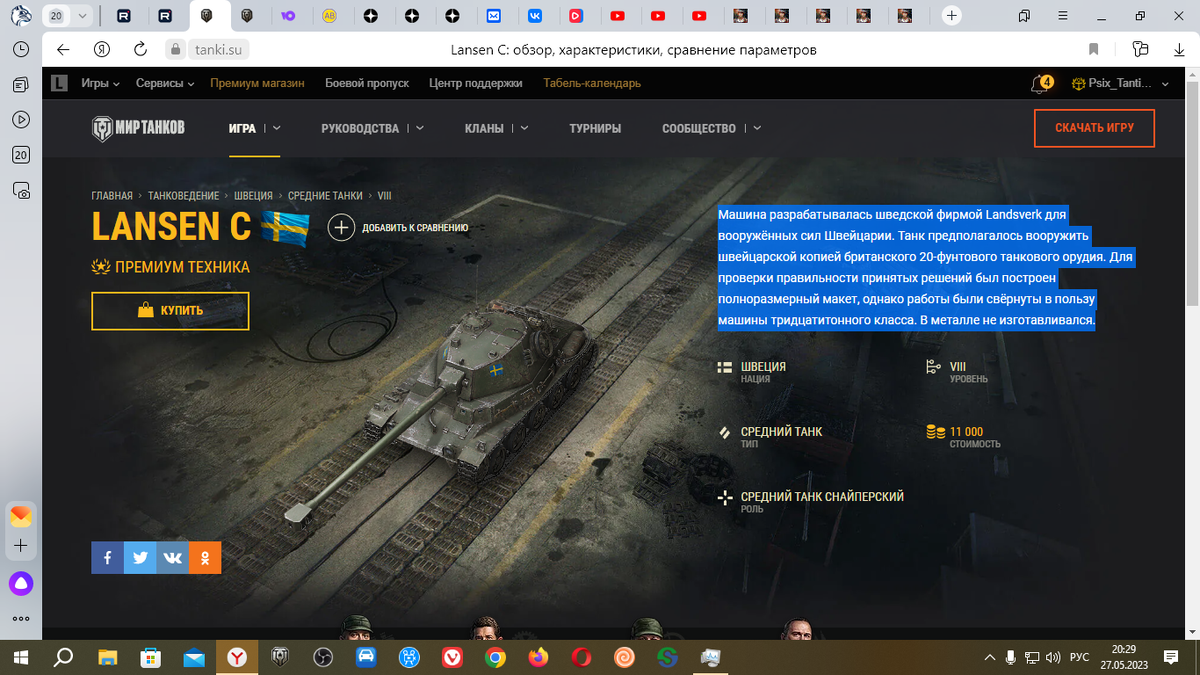The width and height of the screenshot is (1200, 675).
Task: Expand the Игры dropdown menu
Action: 100,84
